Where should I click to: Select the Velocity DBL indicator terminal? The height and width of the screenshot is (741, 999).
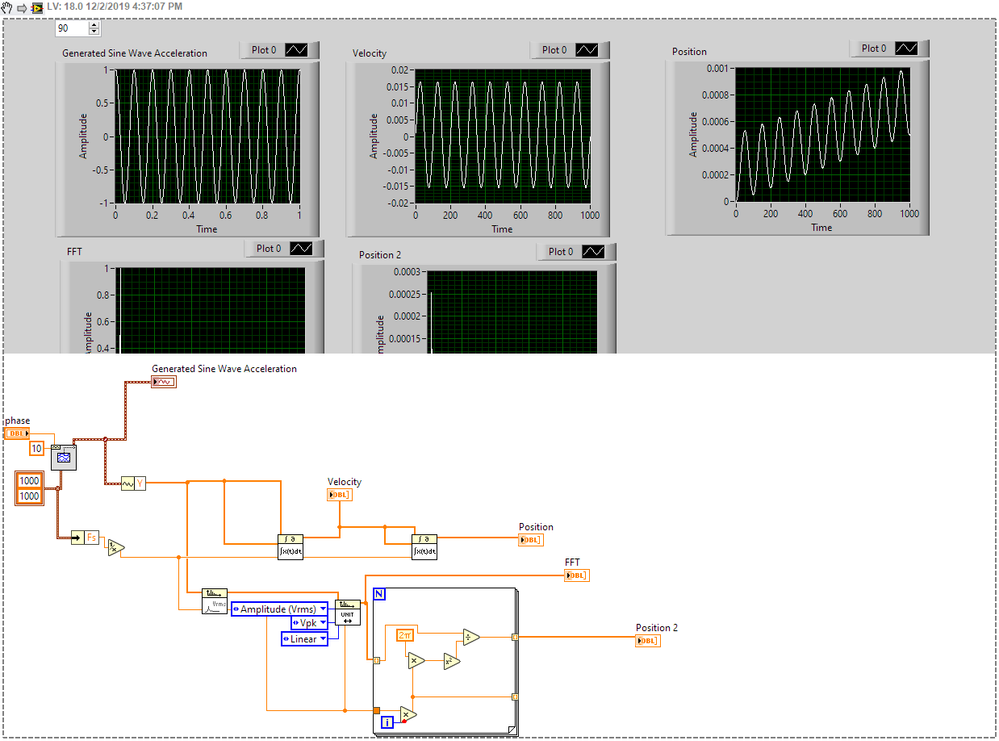point(340,494)
